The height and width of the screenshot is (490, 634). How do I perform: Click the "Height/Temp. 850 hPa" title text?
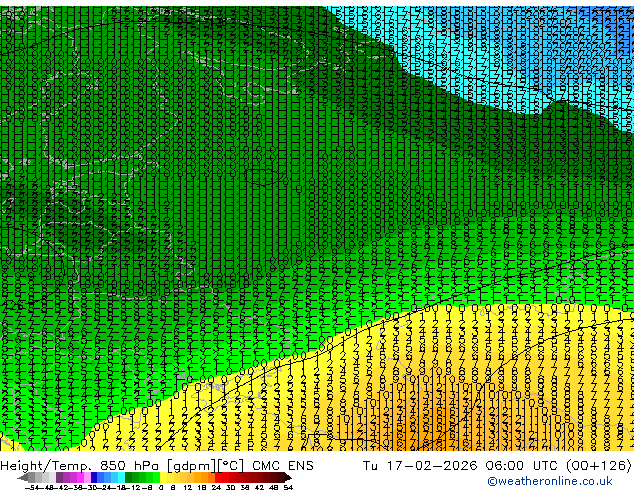[x=82, y=466]
